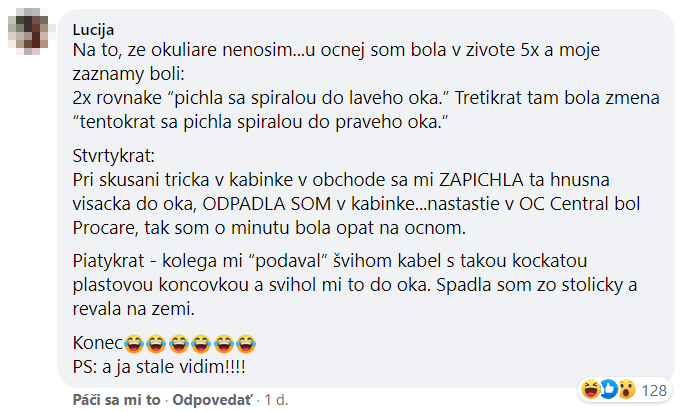Click the PS: a ja stale vidim line
The width and height of the screenshot is (696, 412).
point(159,367)
